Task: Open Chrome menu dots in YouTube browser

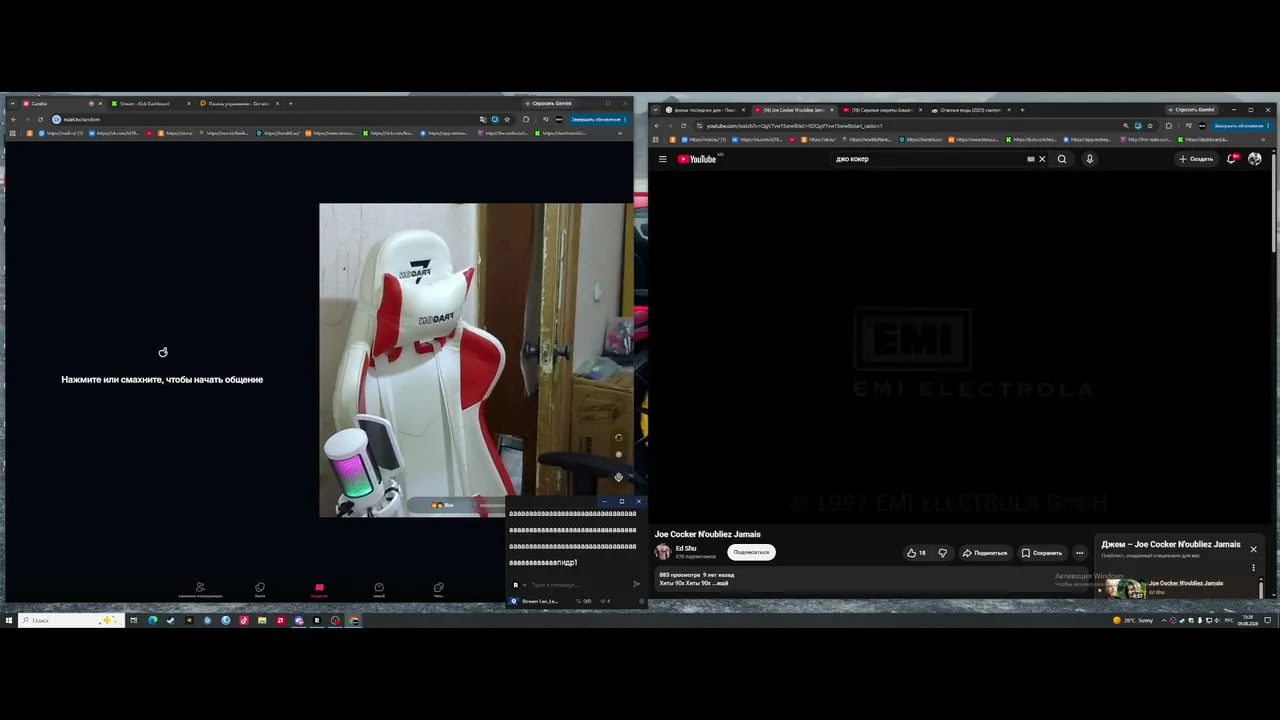Action: (1270, 126)
